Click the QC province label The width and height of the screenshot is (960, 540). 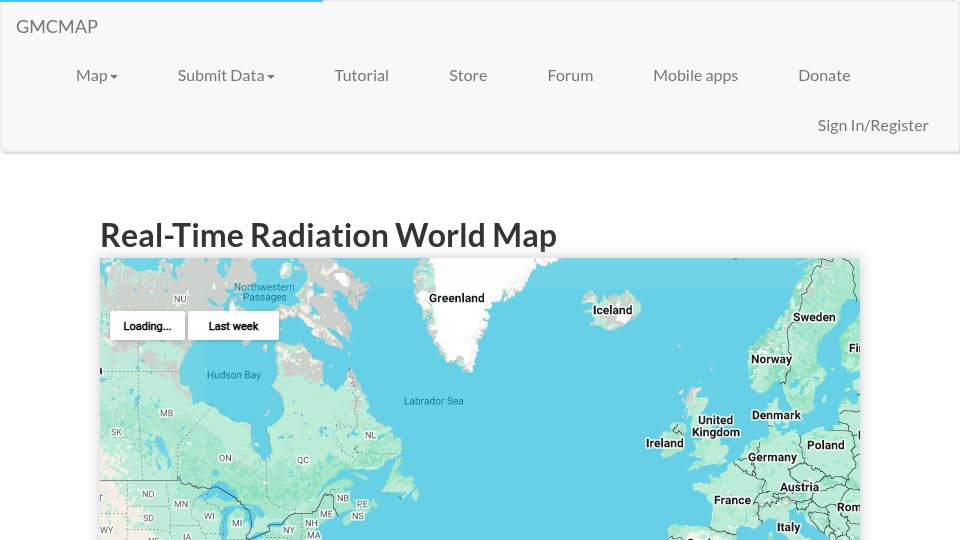[303, 460]
